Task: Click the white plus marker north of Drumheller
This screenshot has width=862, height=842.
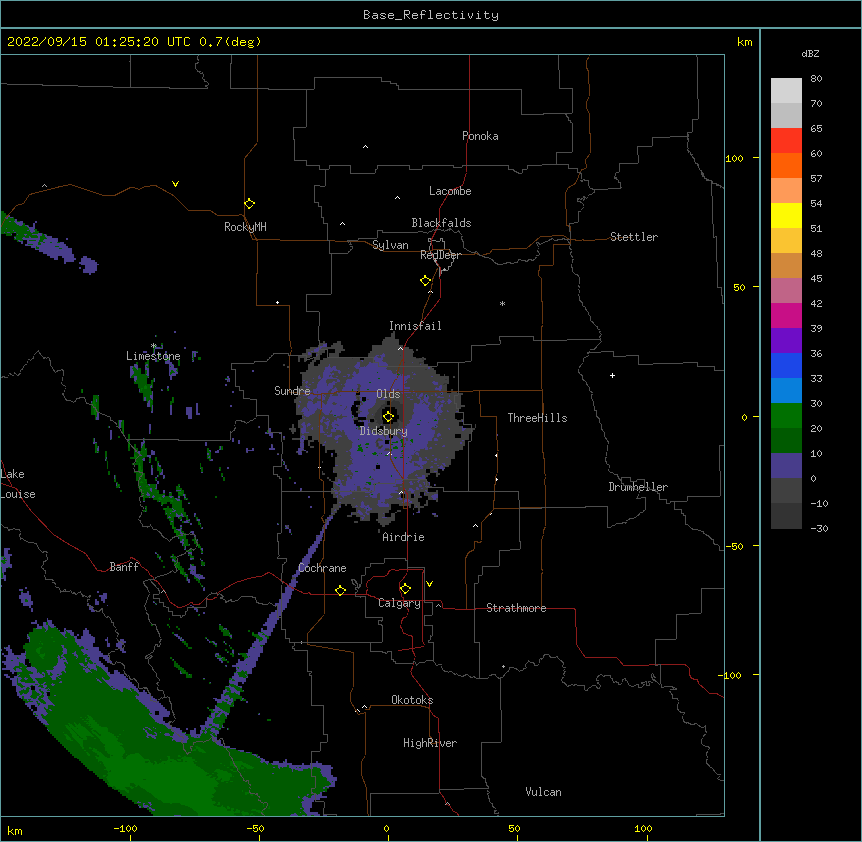Action: coord(612,375)
